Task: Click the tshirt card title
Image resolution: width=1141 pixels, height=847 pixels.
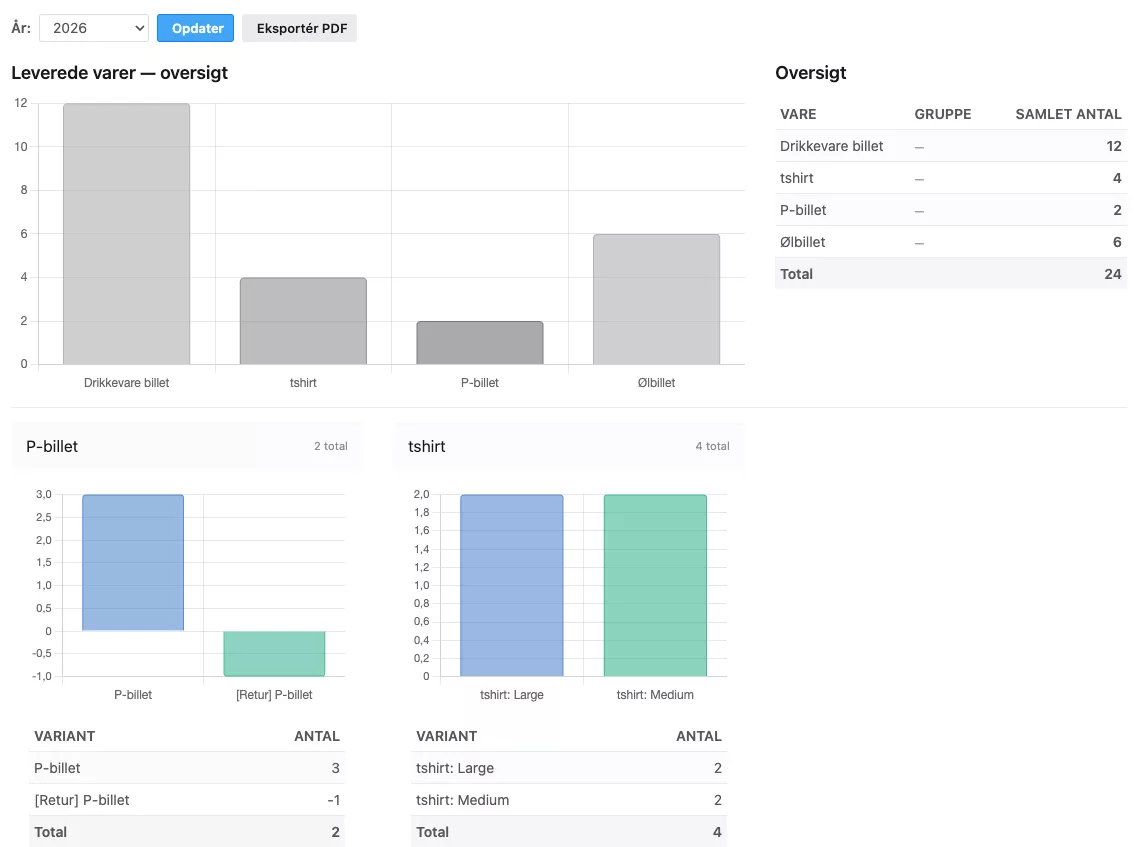Action: pyautogui.click(x=426, y=447)
